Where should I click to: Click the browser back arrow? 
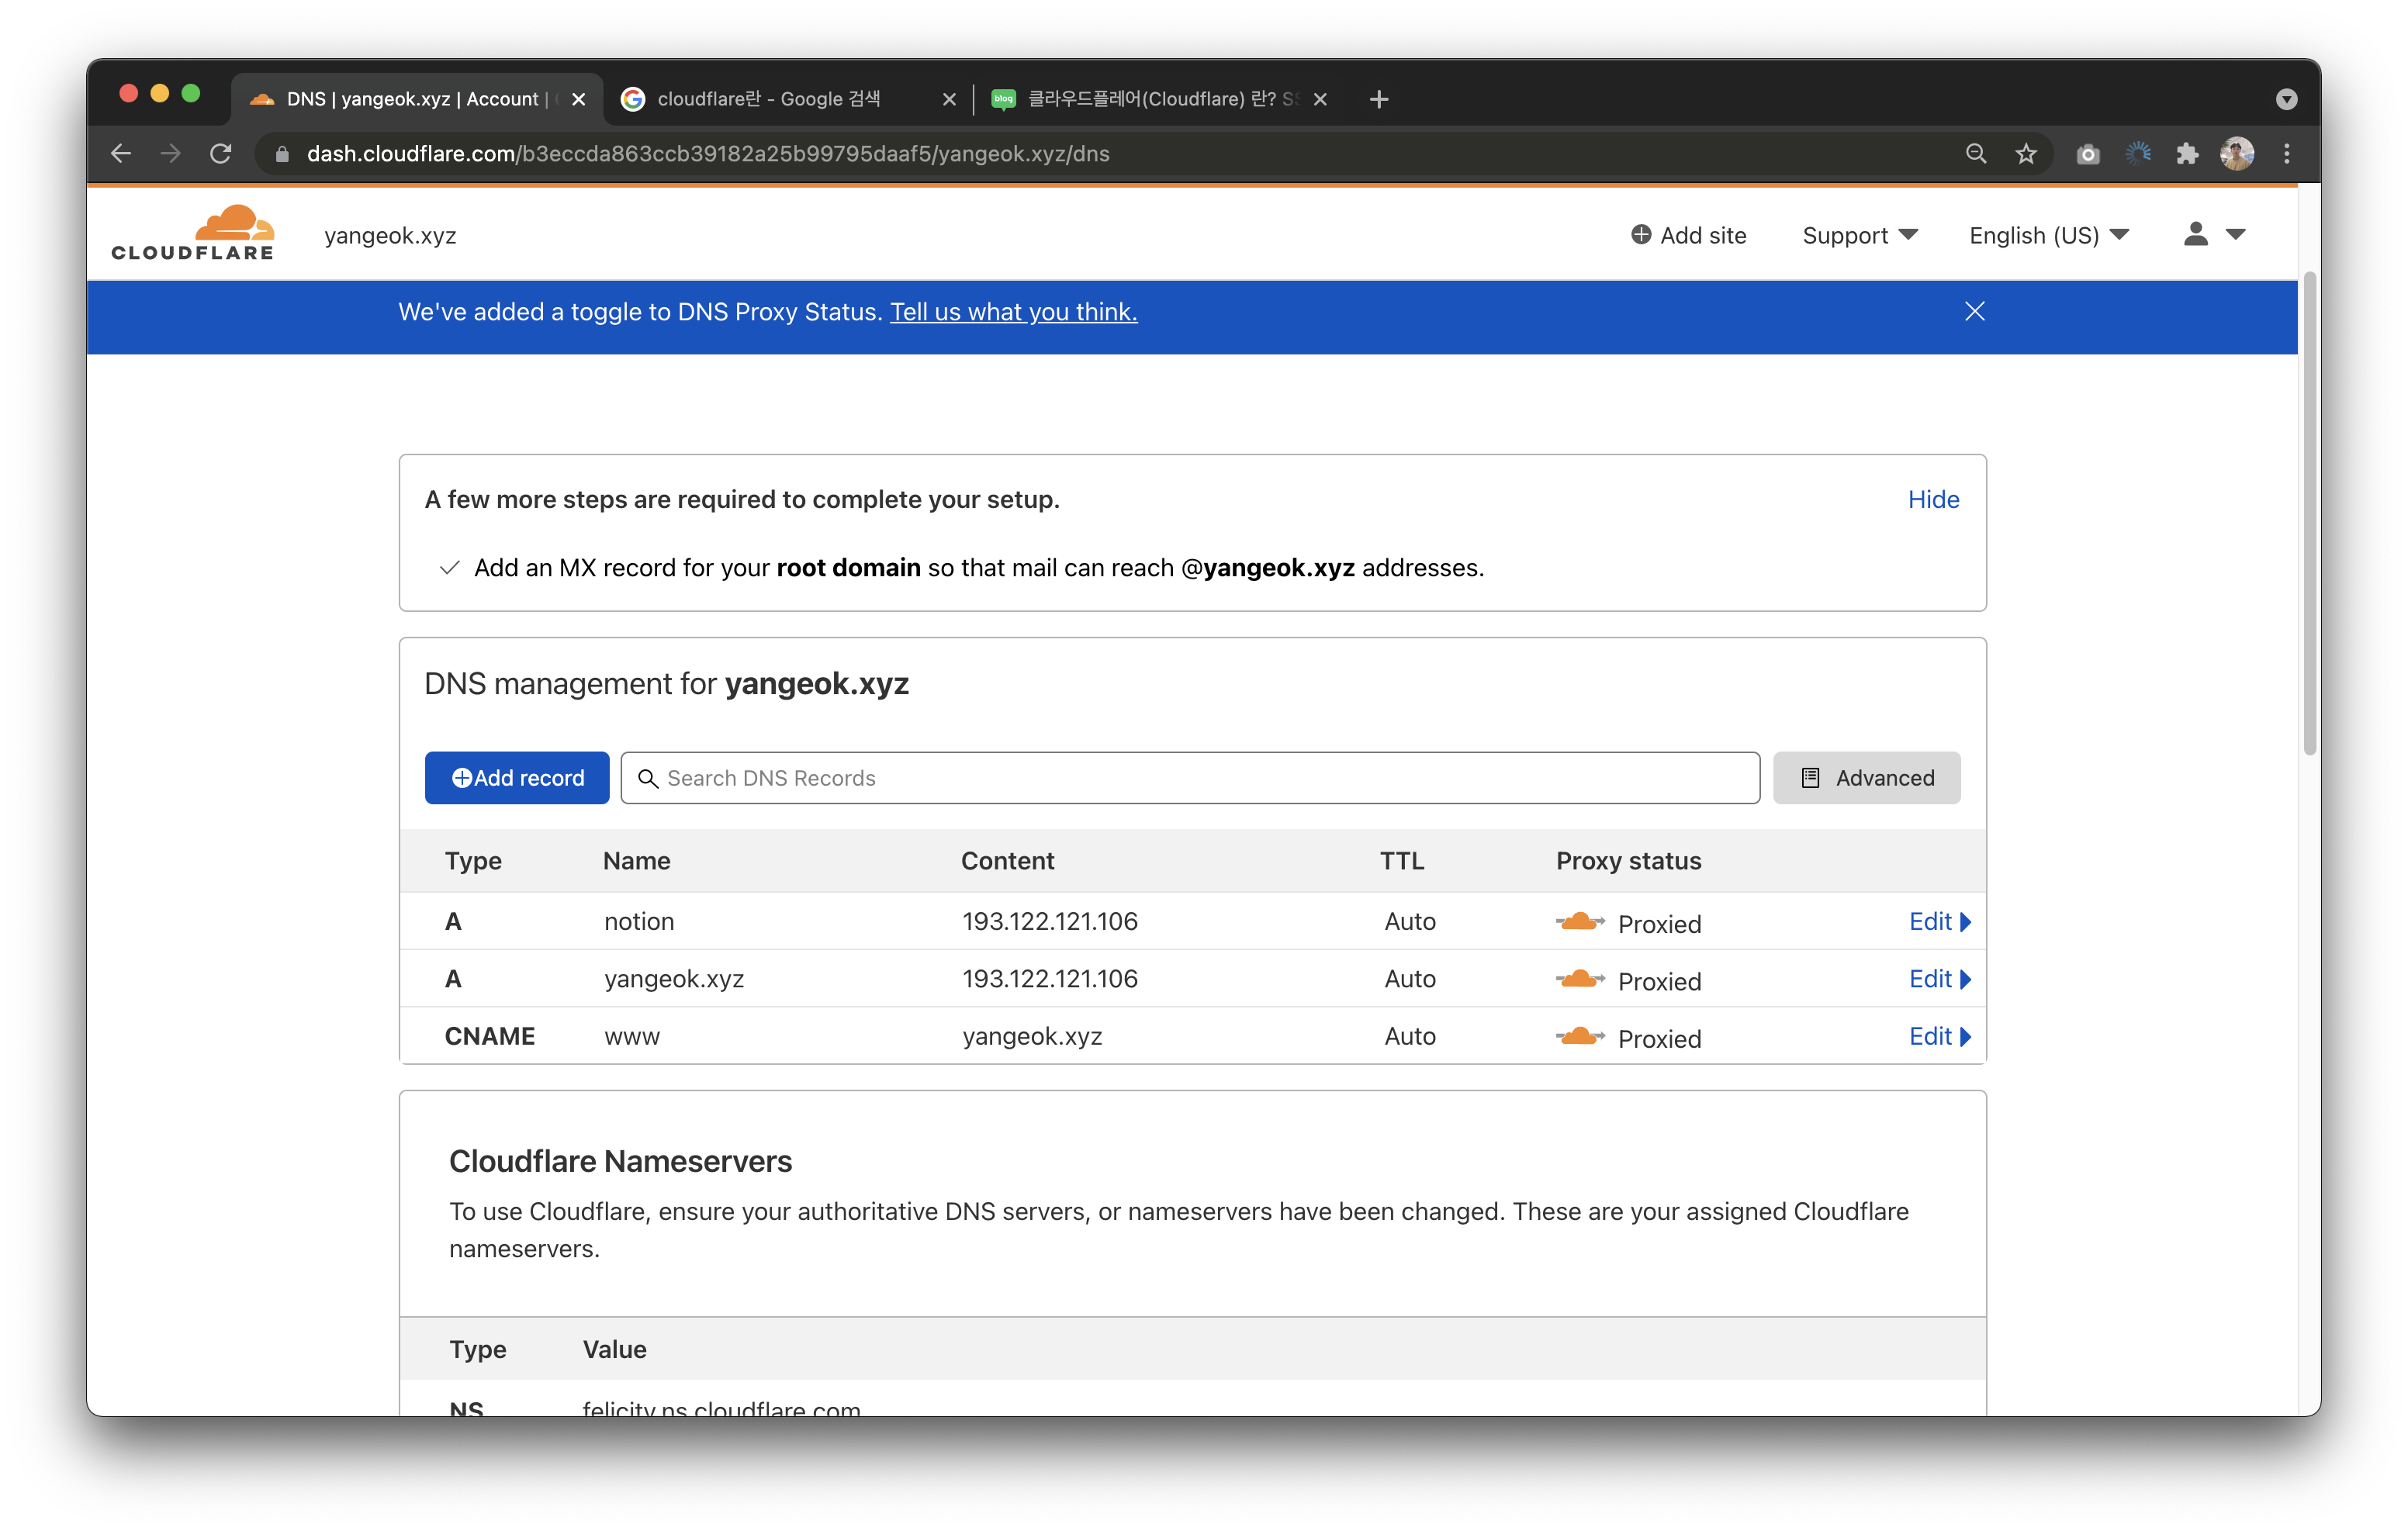[121, 153]
